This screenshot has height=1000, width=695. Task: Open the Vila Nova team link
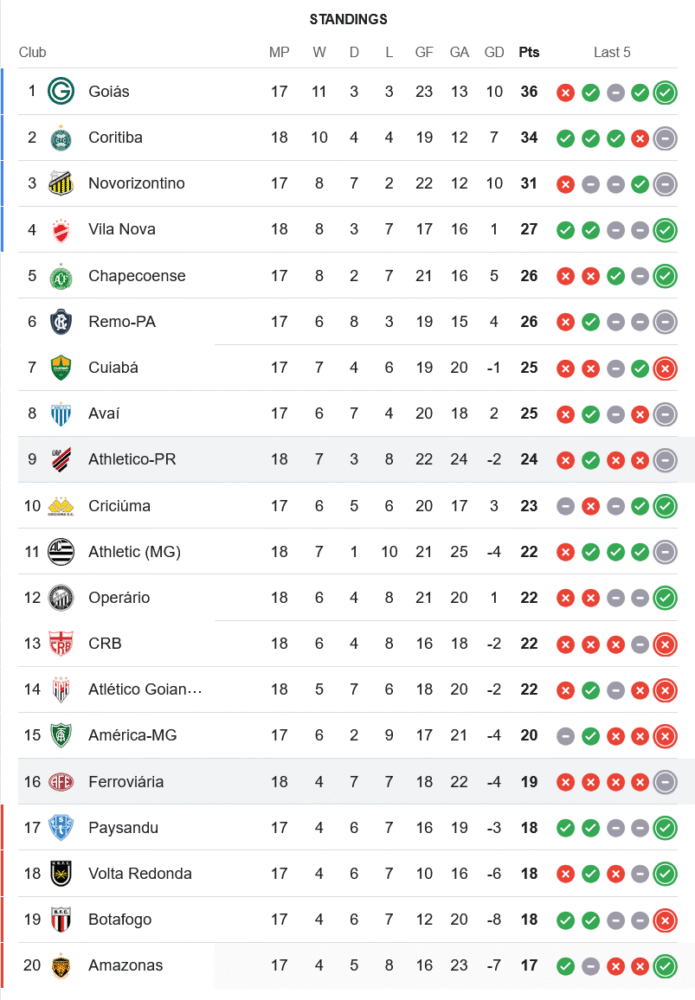122,230
